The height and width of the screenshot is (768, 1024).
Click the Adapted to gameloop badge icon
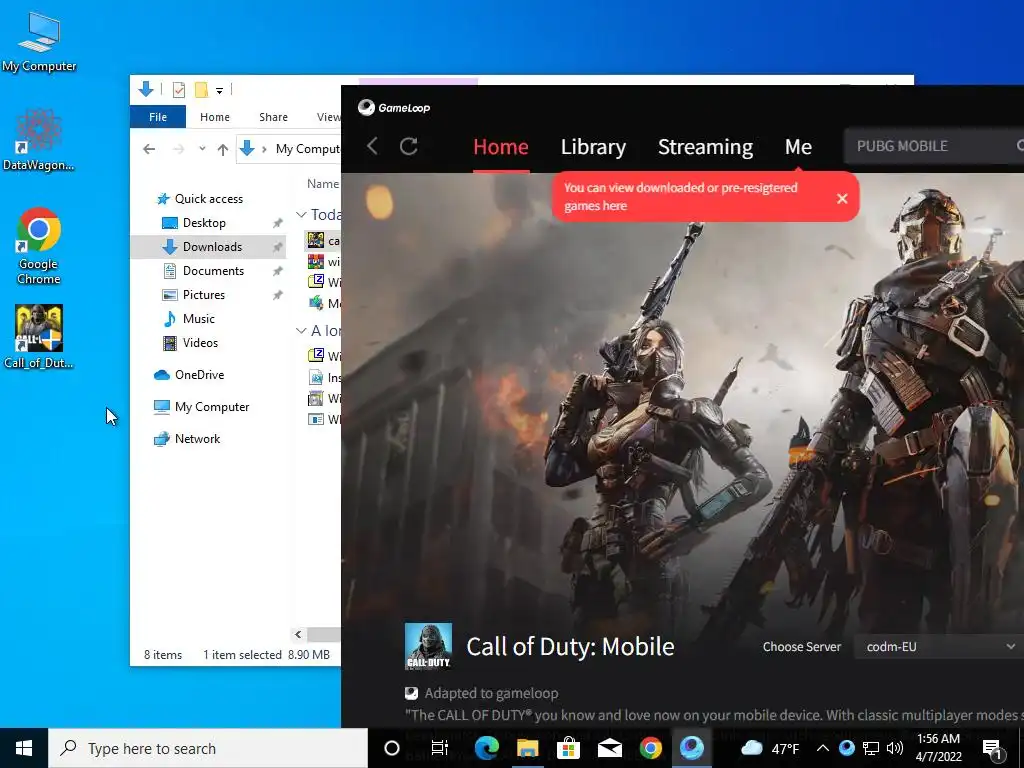[411, 693]
